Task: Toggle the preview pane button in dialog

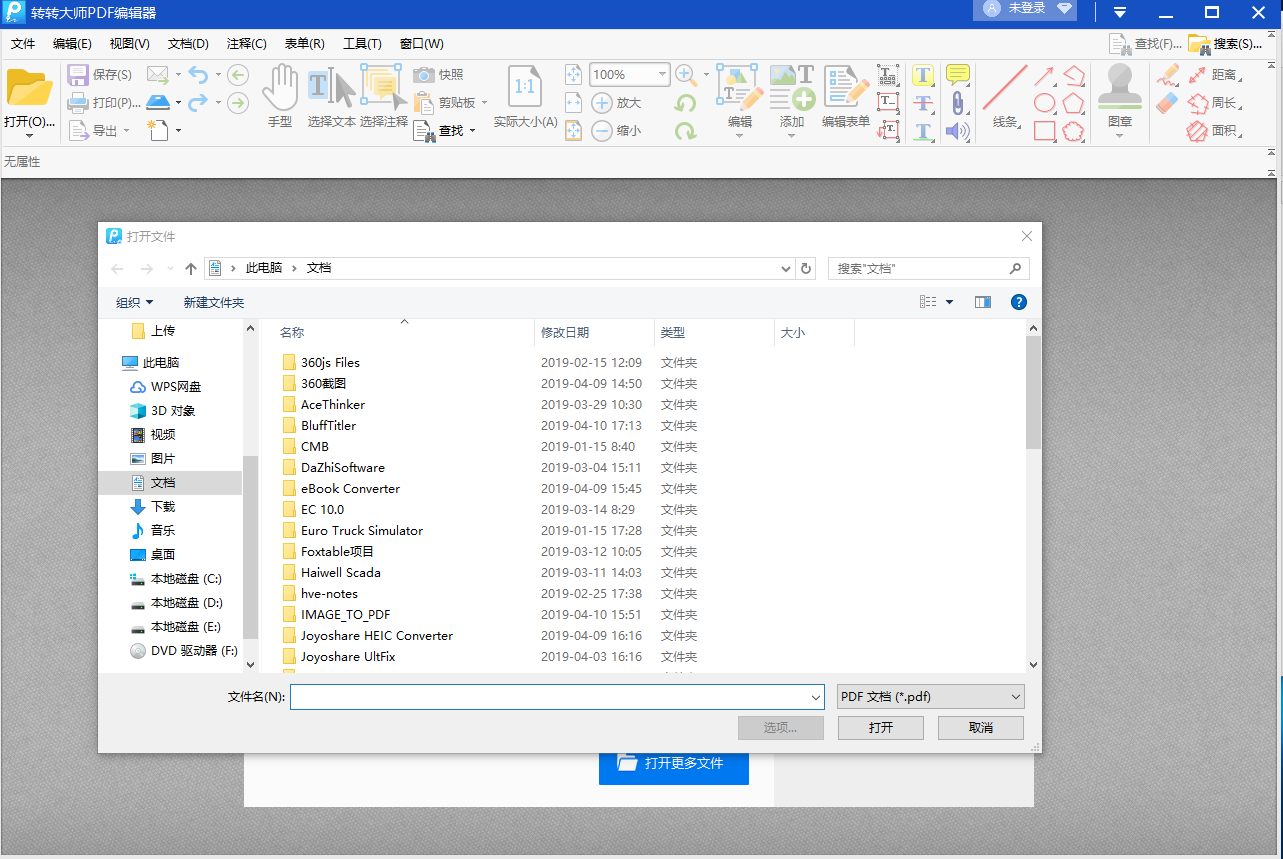Action: click(983, 302)
